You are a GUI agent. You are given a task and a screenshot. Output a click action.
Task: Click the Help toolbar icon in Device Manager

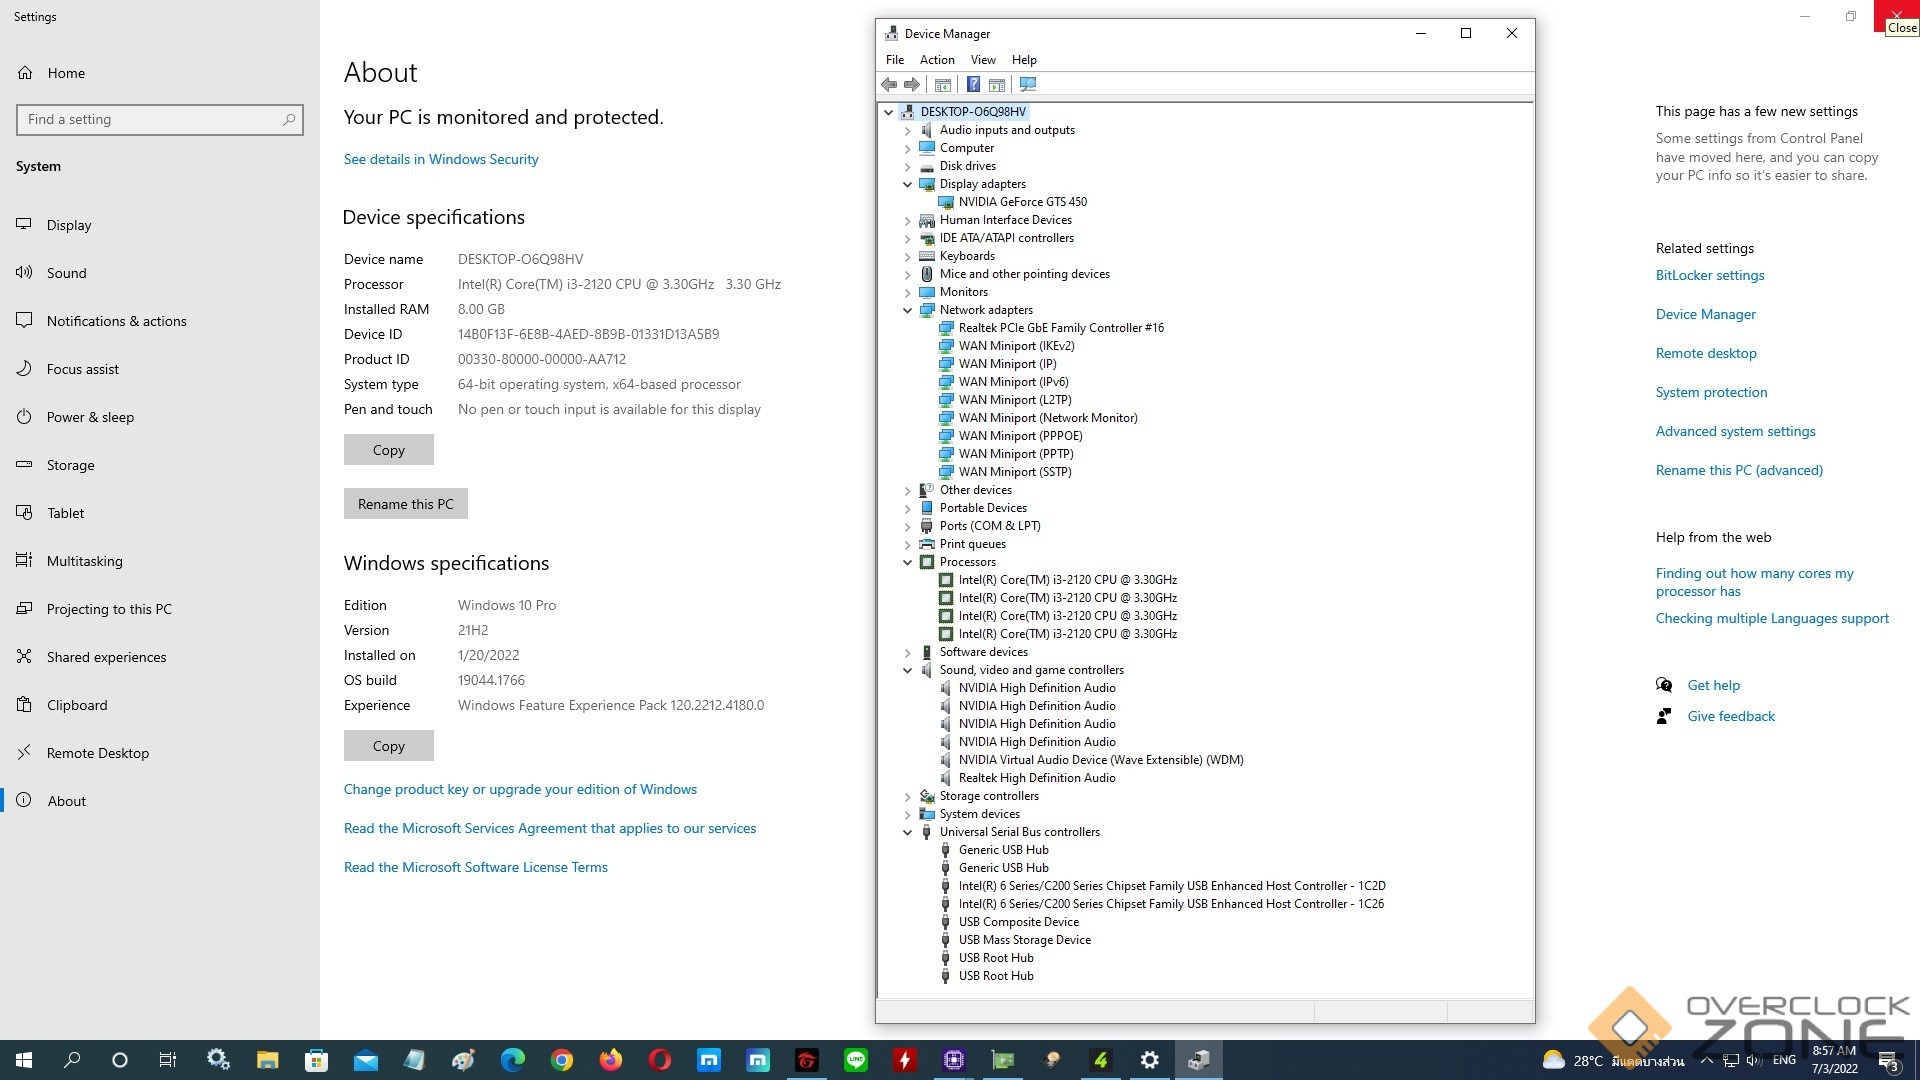(x=972, y=84)
